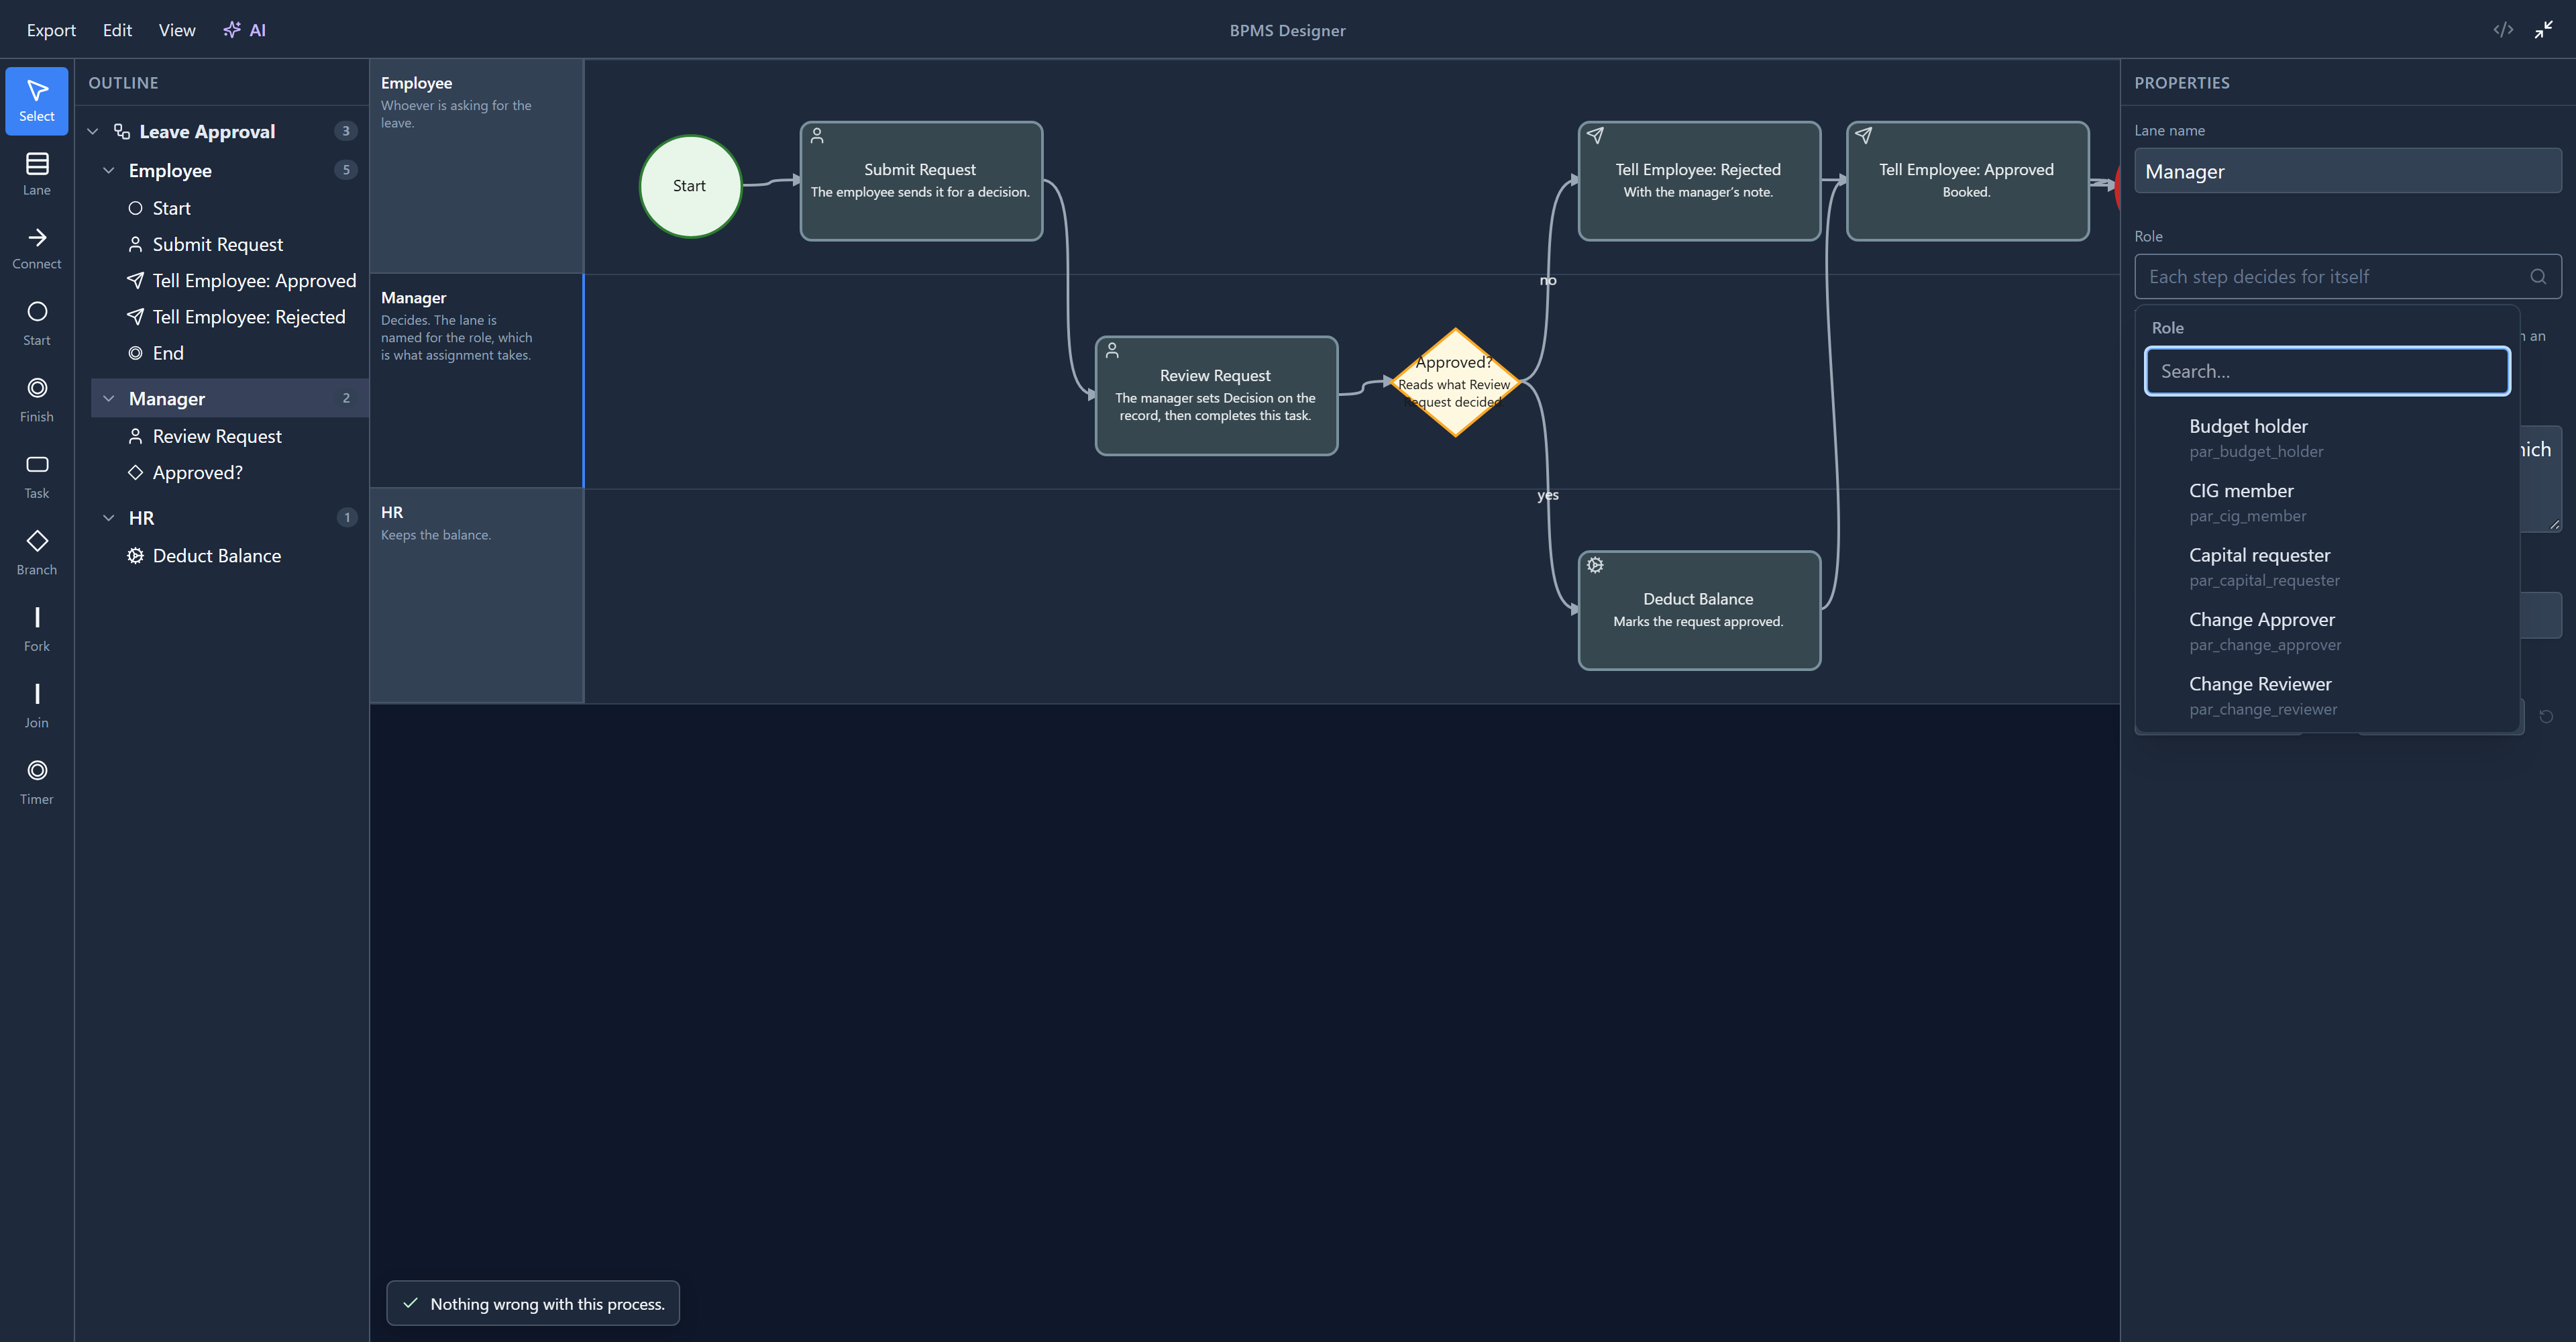Collapse the Manager outline group
The width and height of the screenshot is (2576, 1342).
pyautogui.click(x=109, y=398)
